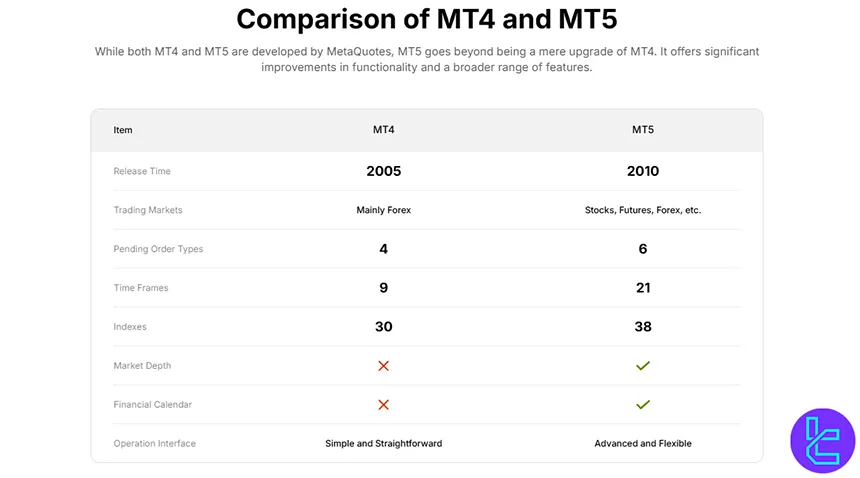
Task: Click the 'Advanced and Flexible' cell
Action: [x=643, y=443]
